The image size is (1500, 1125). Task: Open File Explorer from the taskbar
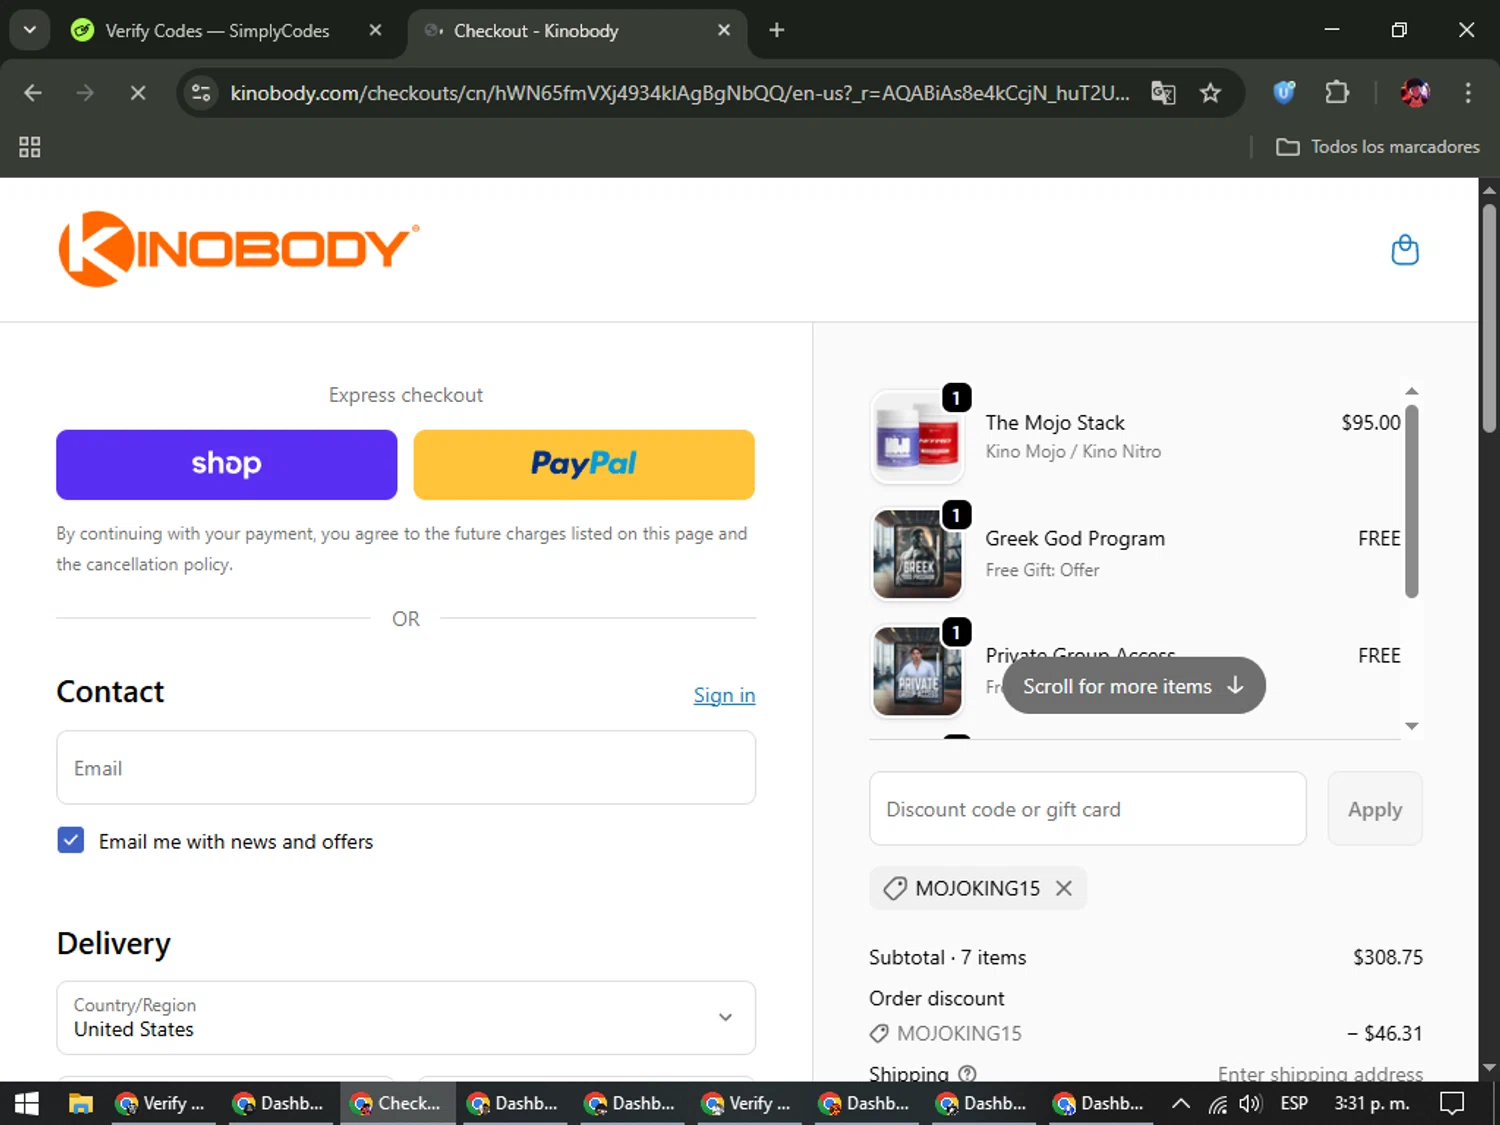pos(80,1103)
